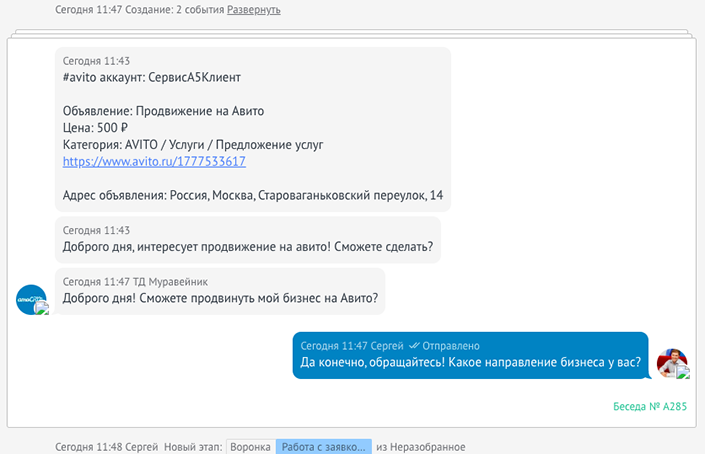Open the avito.ru/1777533617 listing link

point(154,161)
